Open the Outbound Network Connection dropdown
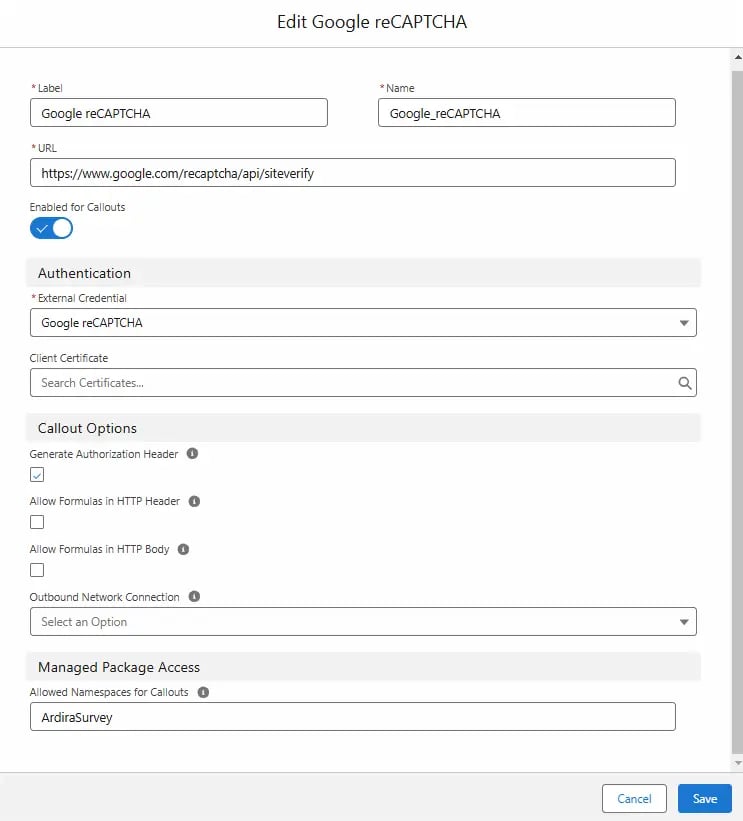Image resolution: width=743 pixels, height=821 pixels. [363, 622]
